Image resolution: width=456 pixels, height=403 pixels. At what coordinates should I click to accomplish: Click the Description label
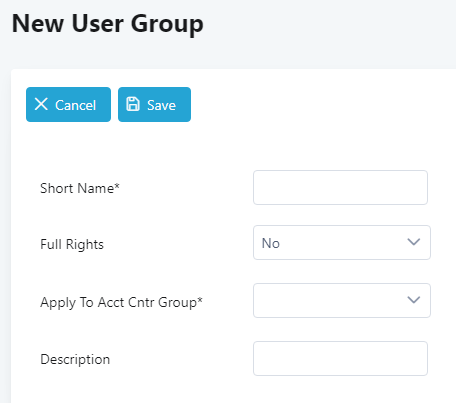[75, 360]
